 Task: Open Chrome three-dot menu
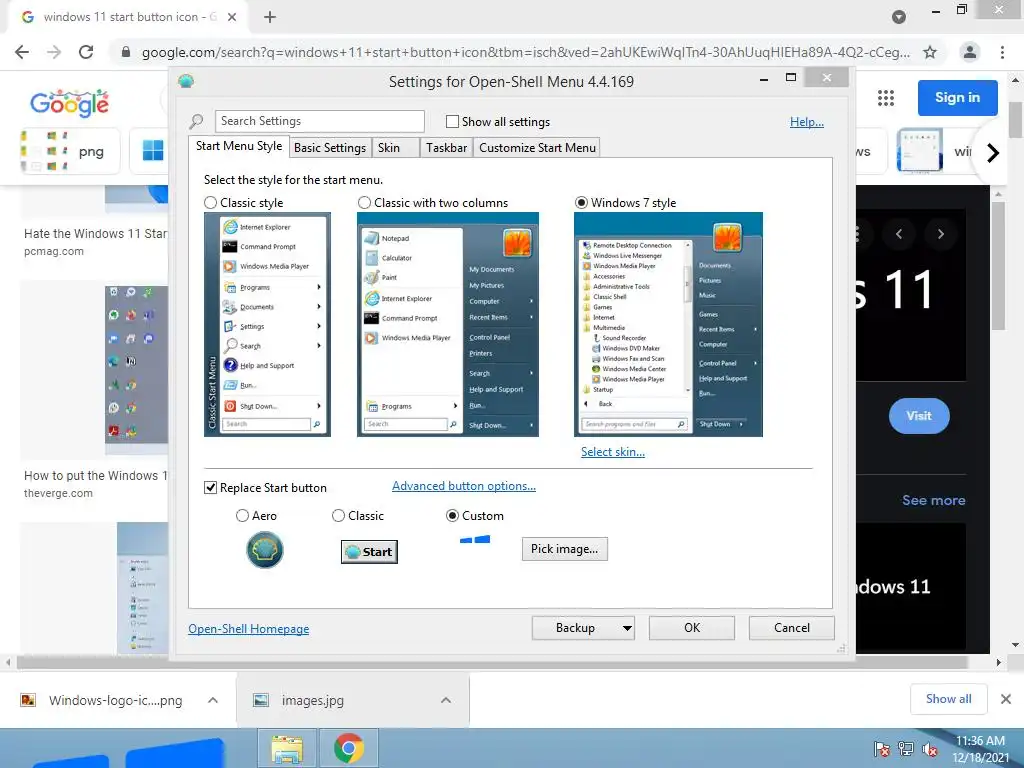(1002, 52)
